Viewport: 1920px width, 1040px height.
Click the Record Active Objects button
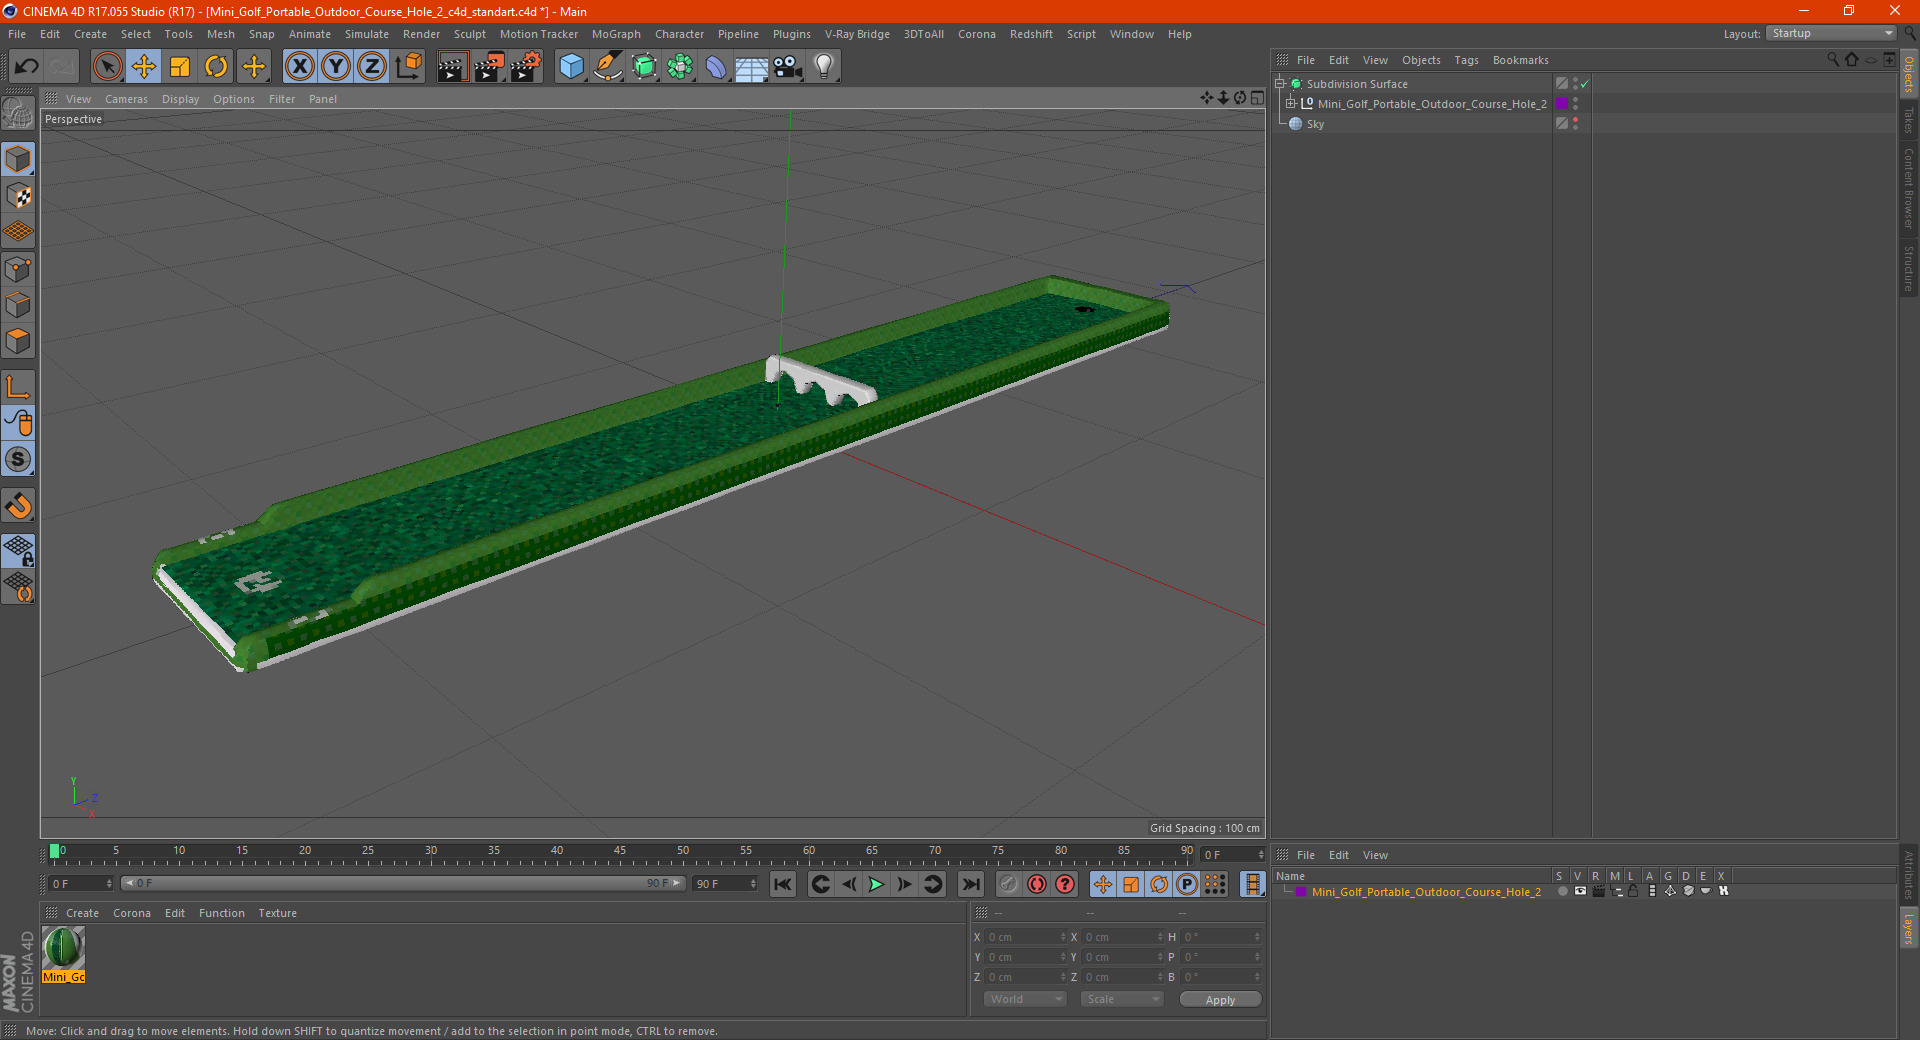(1009, 884)
